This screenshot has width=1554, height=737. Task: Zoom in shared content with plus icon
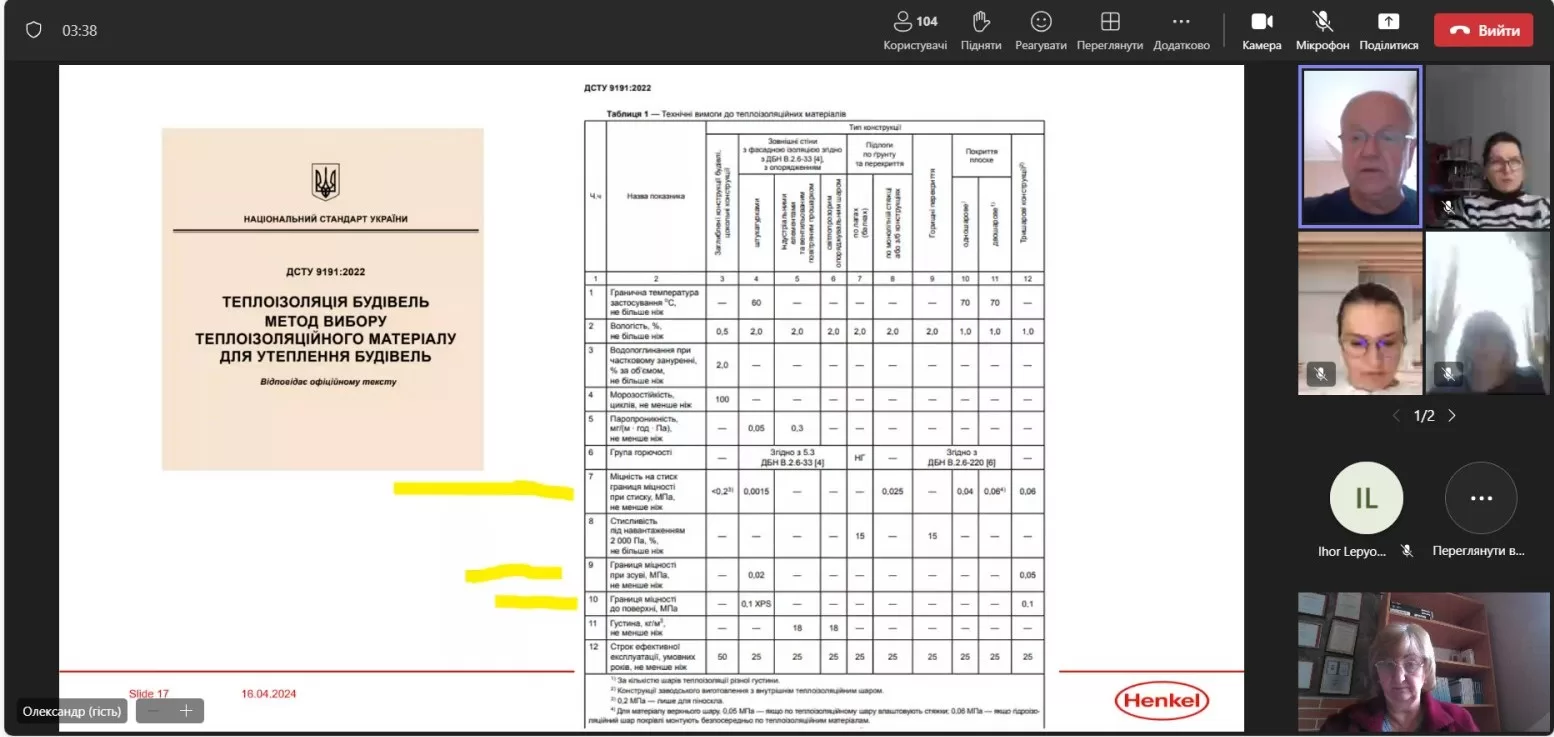[186, 711]
